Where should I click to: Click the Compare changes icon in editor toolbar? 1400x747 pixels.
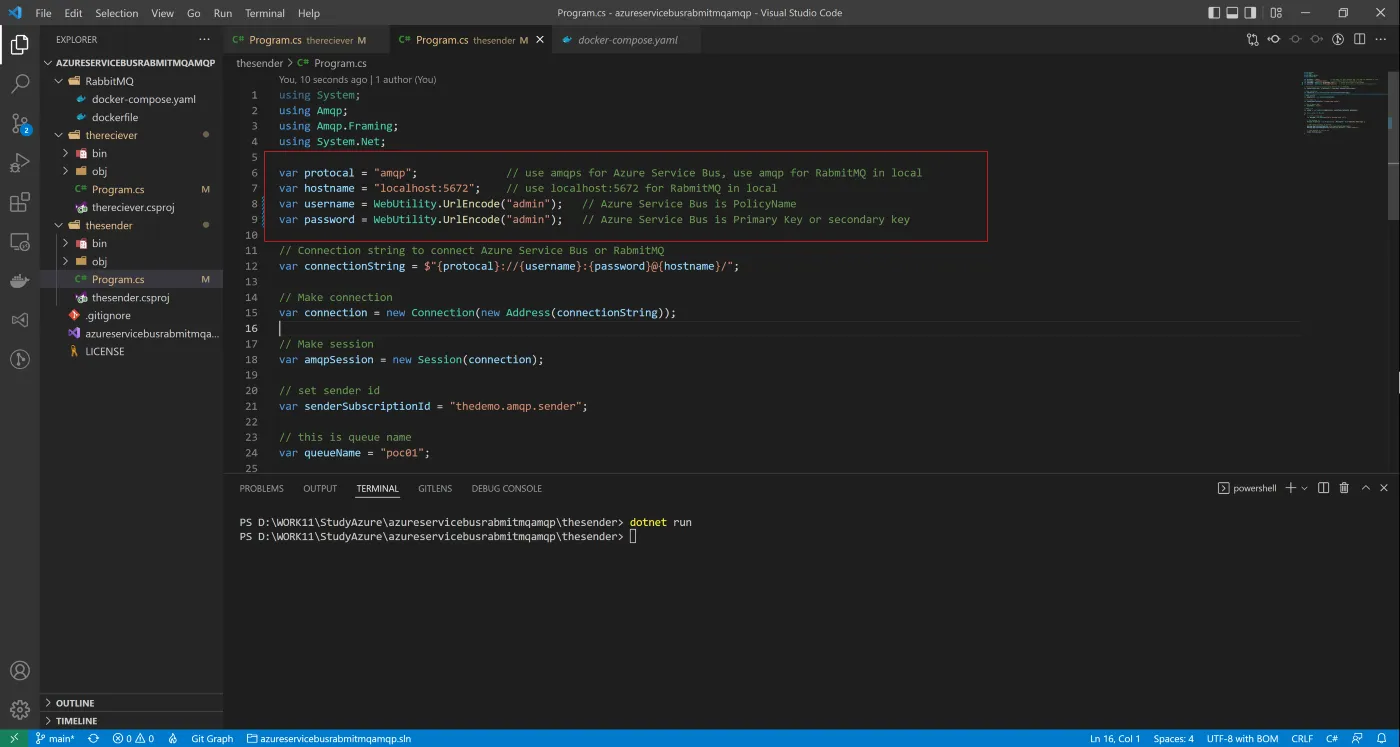click(x=1252, y=40)
